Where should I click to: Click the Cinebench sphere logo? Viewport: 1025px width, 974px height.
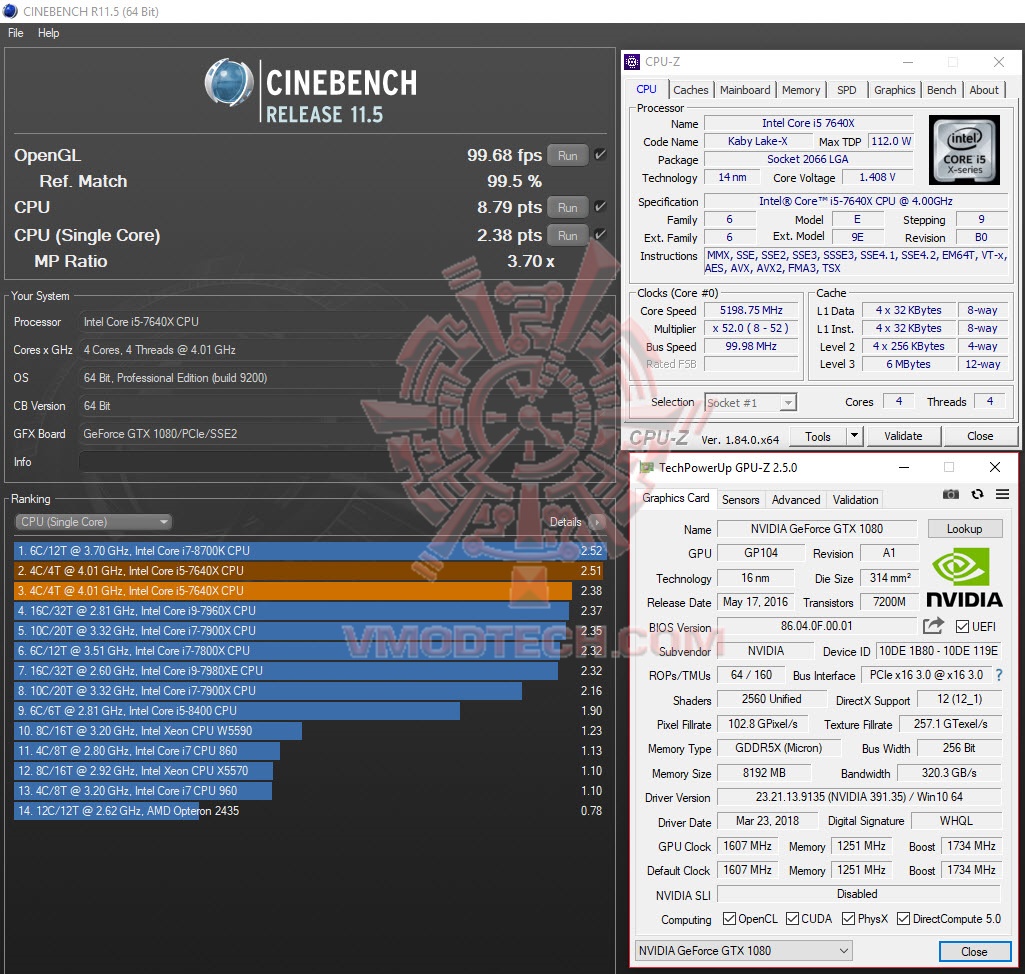point(229,83)
